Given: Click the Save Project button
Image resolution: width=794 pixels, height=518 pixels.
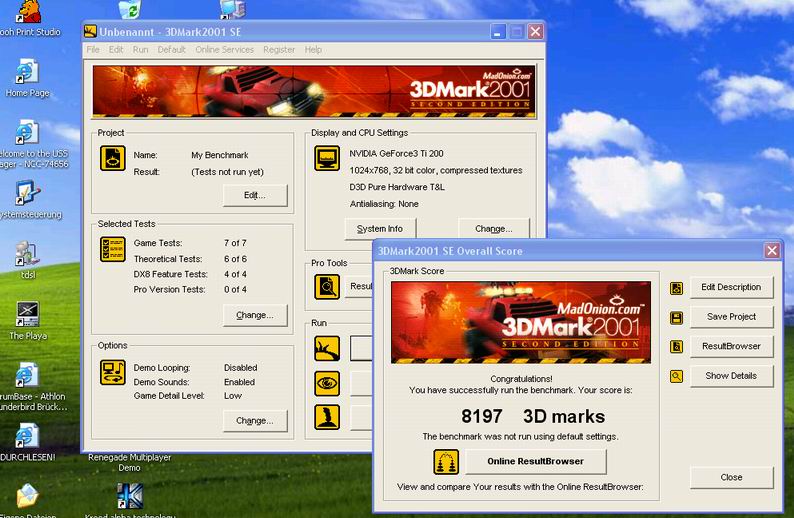Looking at the screenshot, I should point(731,316).
